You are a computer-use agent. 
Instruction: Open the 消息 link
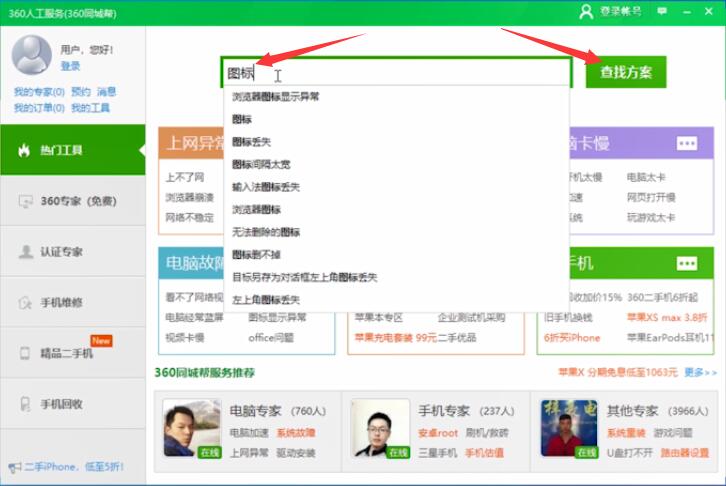pos(106,92)
